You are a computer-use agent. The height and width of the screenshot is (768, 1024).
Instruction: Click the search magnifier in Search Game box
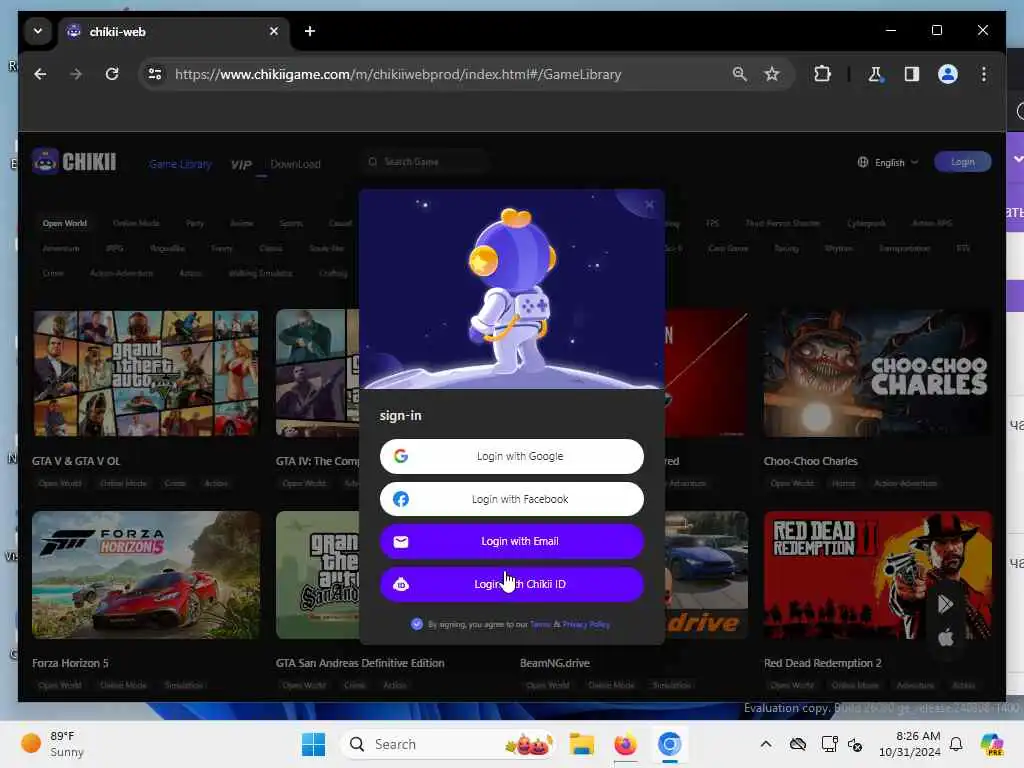click(x=373, y=161)
